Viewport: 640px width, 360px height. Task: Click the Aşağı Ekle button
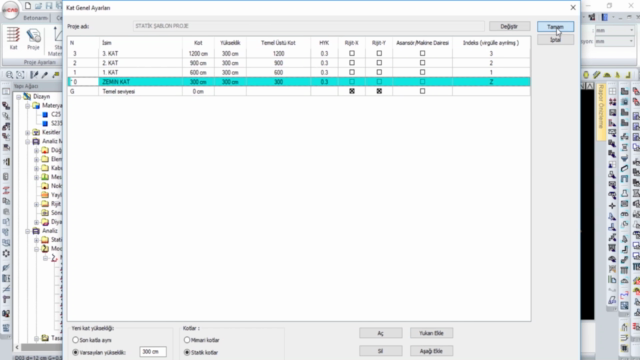pos(431,351)
